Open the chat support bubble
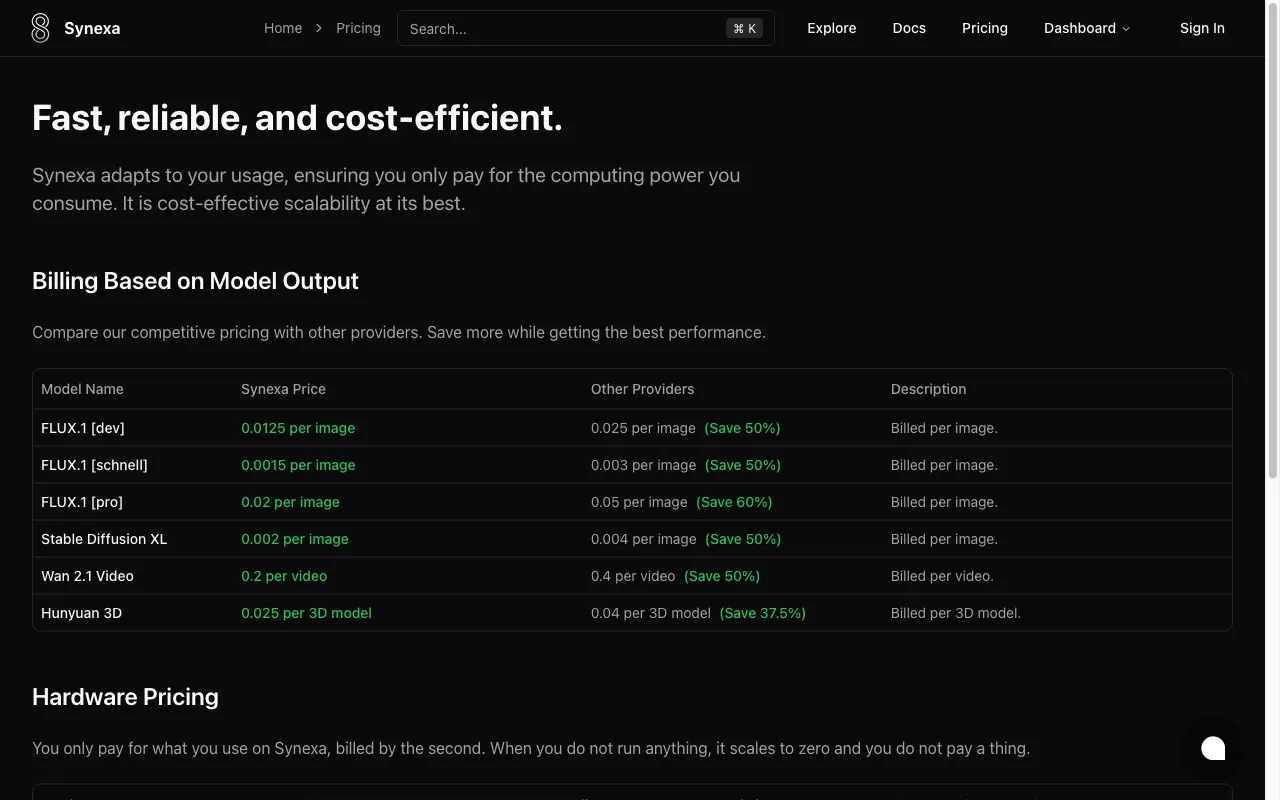This screenshot has width=1280, height=800. pos(1213,748)
